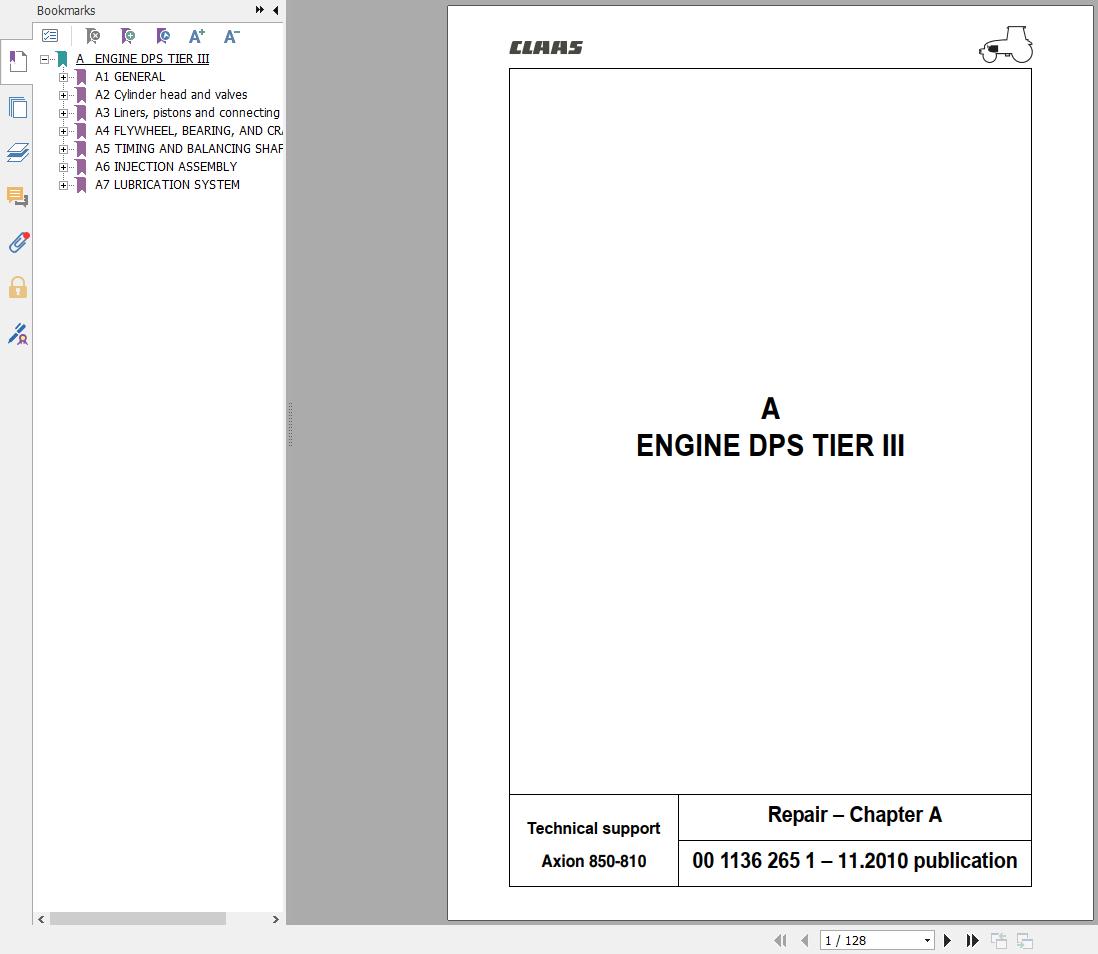Click the bookmarks panel splitter grip handle
Viewport: 1098px width, 954px height.
point(290,424)
